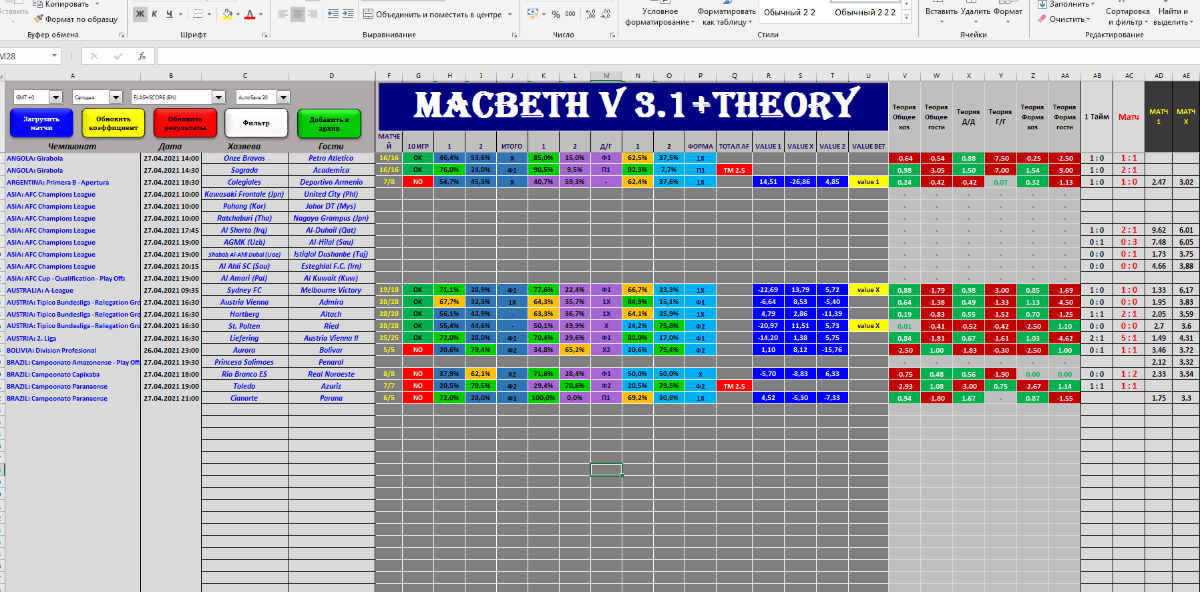The width and height of the screenshot is (1200, 592).
Task: Toggle bold formatting (Ж)
Action: click(x=140, y=14)
